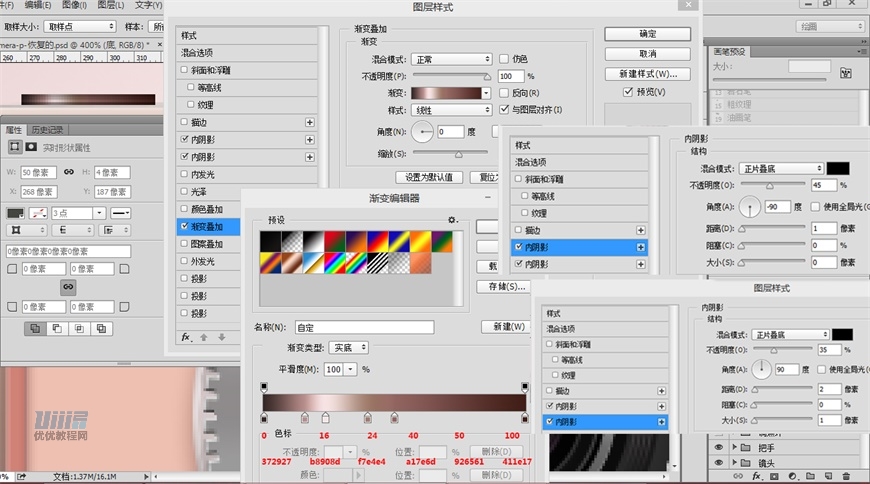
Task: Uncheck the 渐变叠加 checkbox
Action: click(x=185, y=226)
